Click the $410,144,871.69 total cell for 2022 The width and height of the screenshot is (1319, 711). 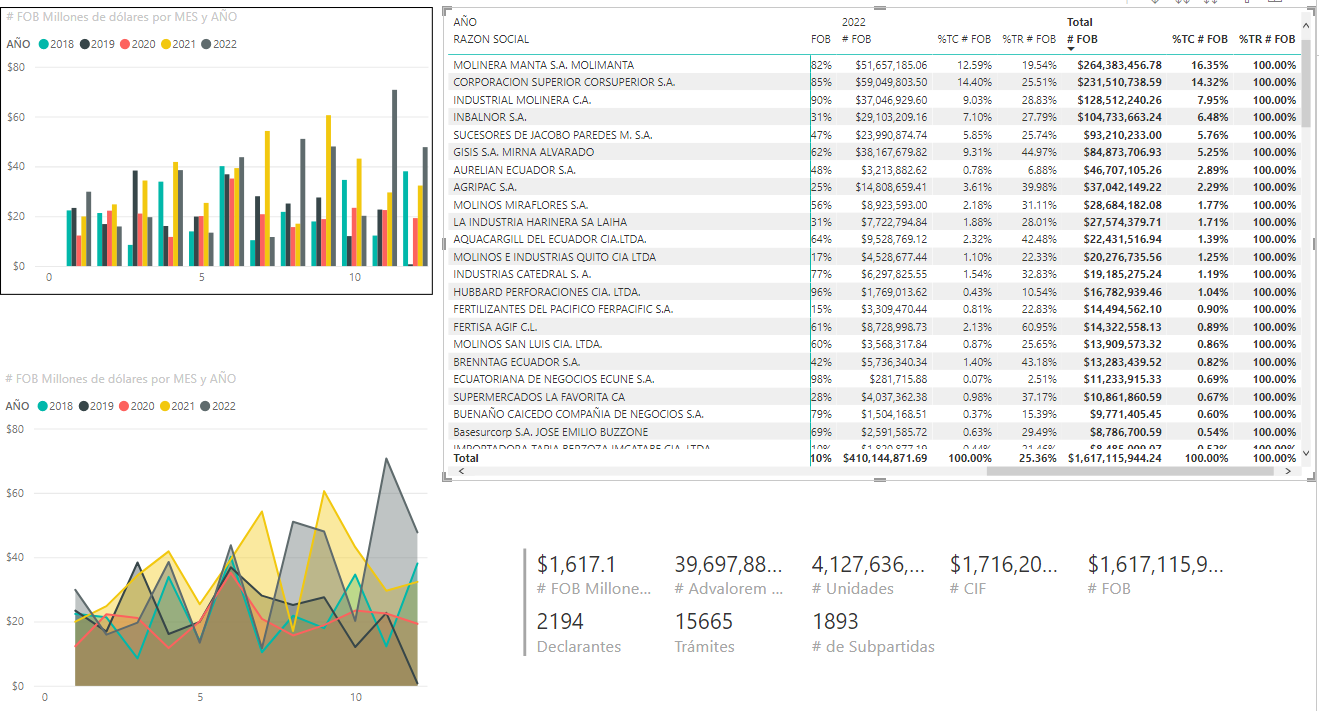click(884, 458)
